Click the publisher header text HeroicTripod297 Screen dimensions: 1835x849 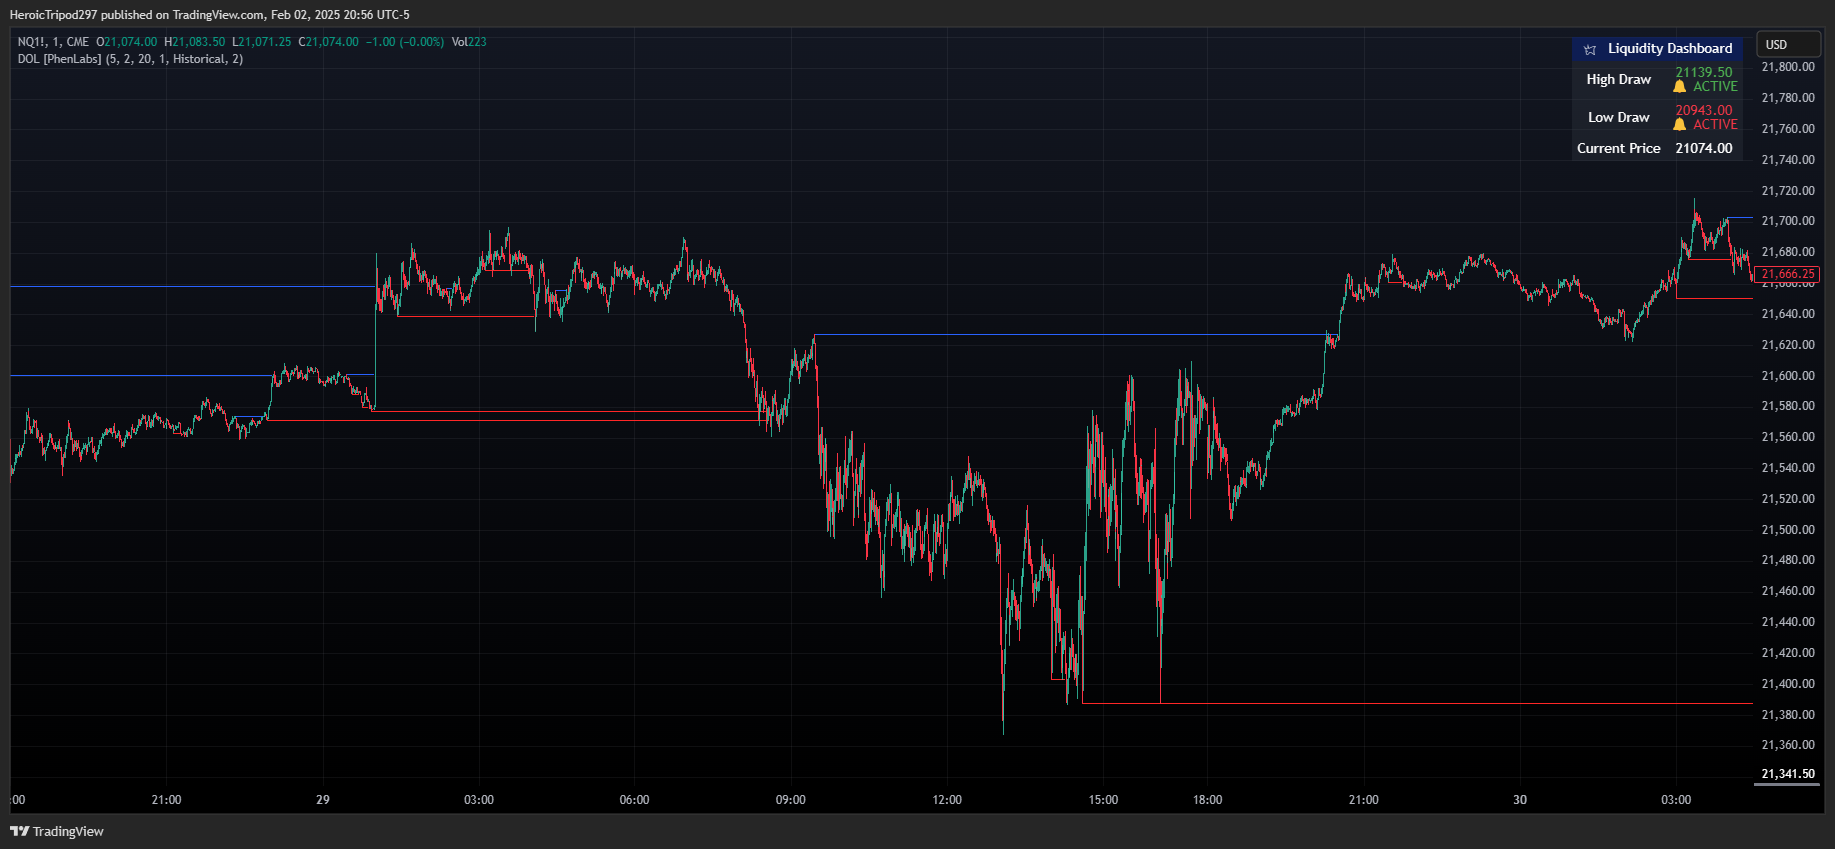click(54, 15)
